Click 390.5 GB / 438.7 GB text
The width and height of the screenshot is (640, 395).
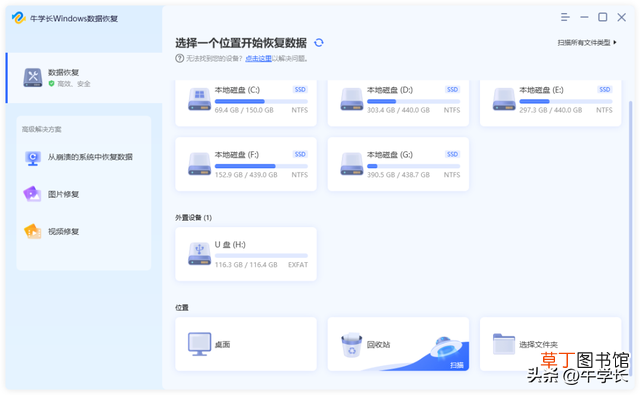(x=398, y=175)
